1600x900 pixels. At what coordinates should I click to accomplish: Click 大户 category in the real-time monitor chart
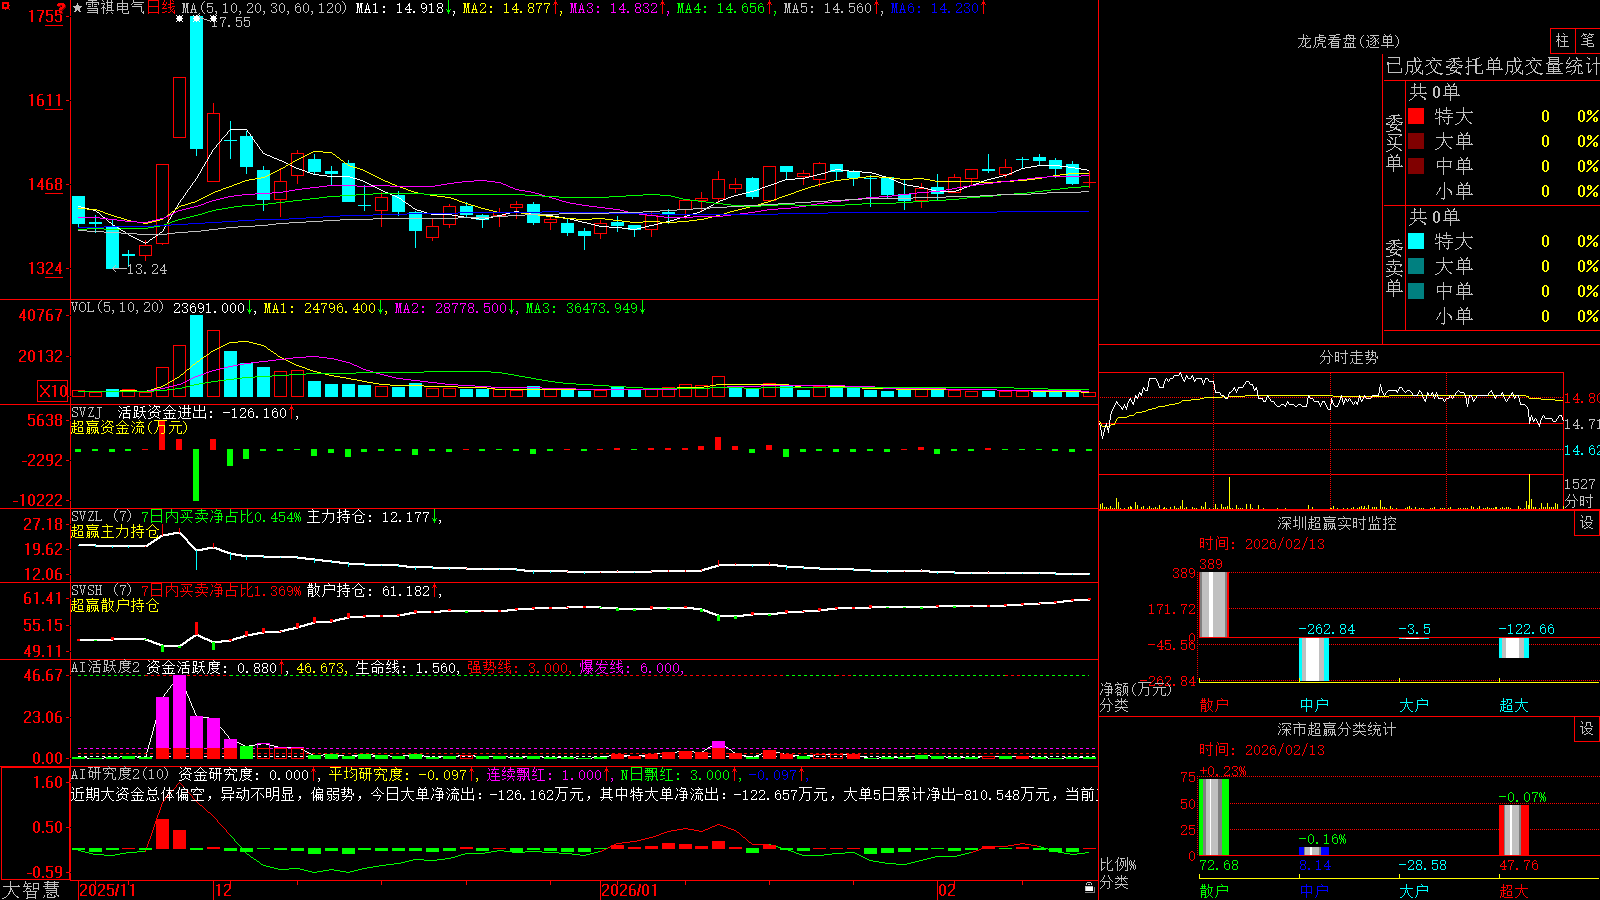click(x=1414, y=705)
